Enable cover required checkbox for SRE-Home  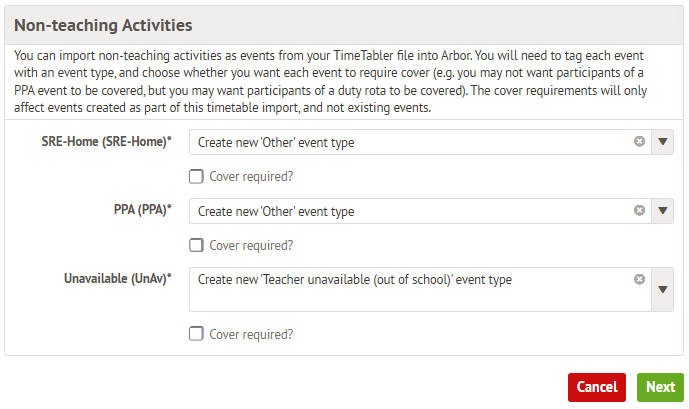(x=196, y=177)
